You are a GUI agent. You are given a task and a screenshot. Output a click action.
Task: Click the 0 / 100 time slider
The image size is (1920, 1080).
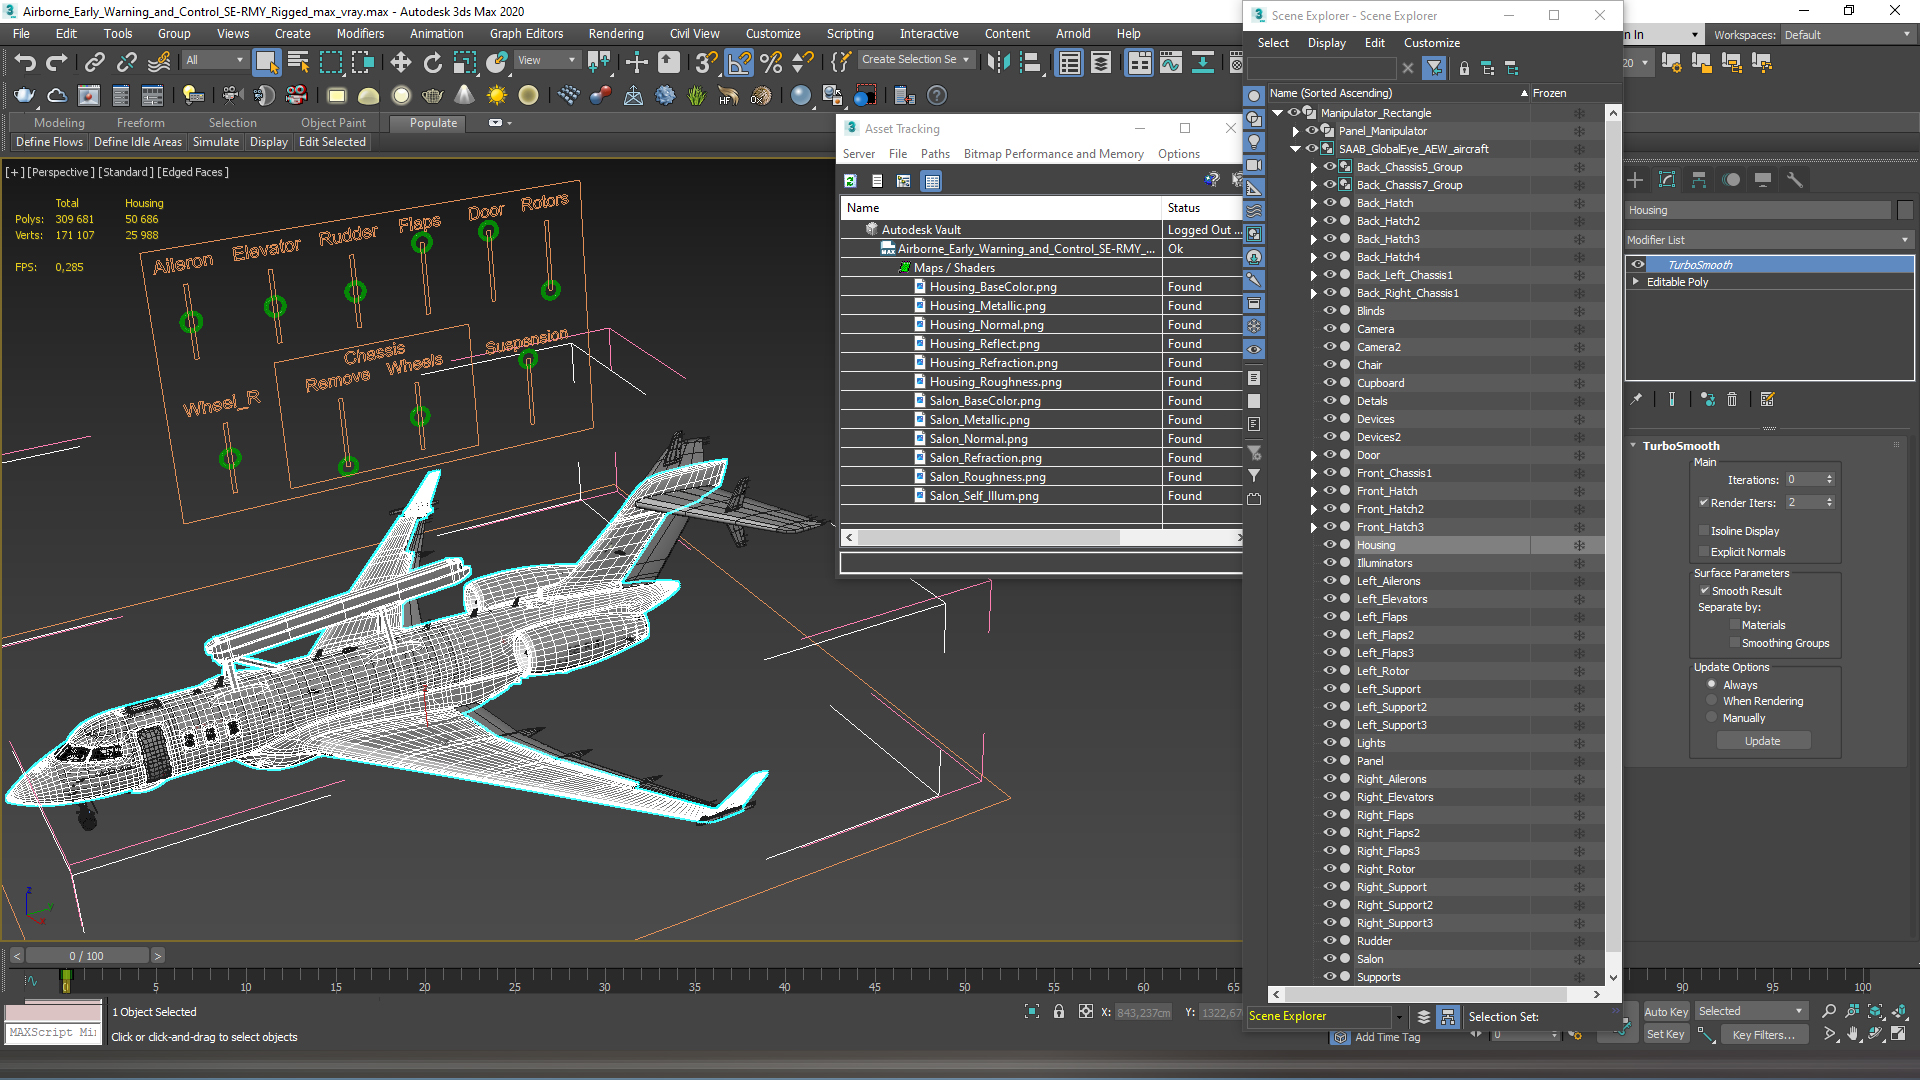[x=87, y=956]
